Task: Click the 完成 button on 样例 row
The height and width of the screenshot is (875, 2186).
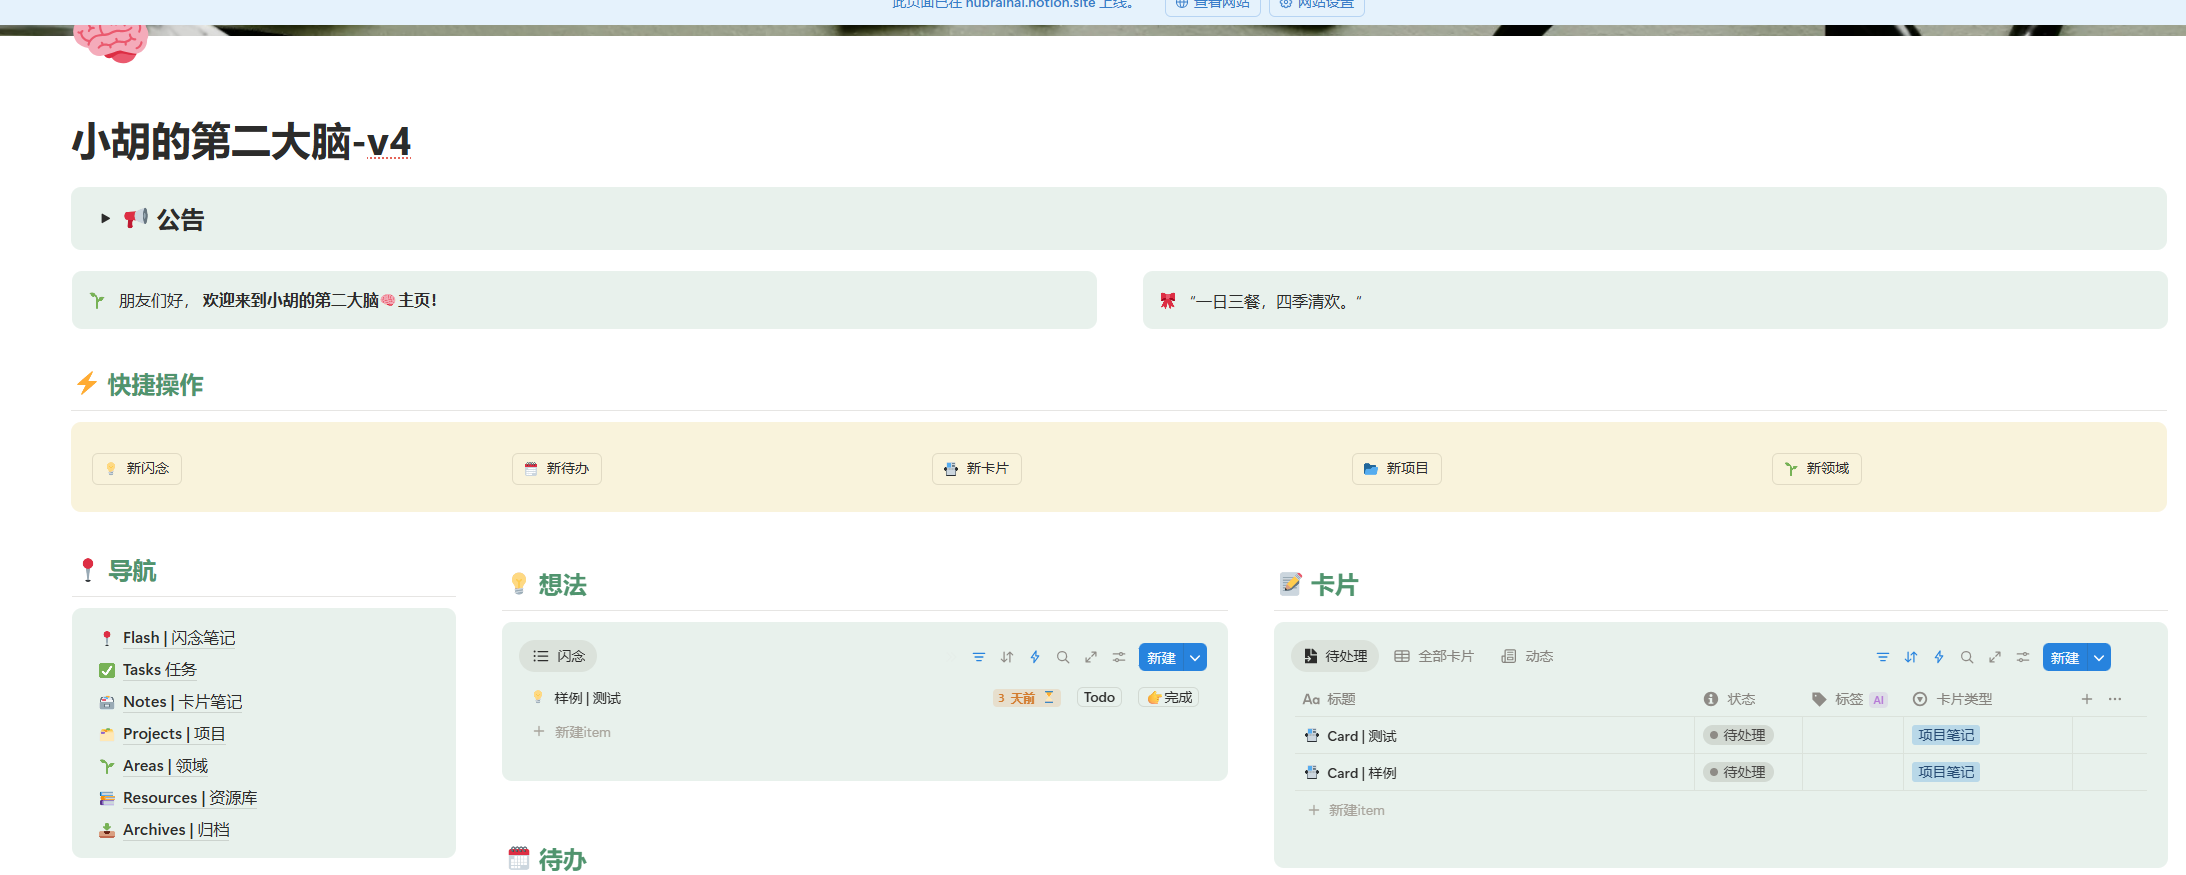Action: (x=1169, y=697)
